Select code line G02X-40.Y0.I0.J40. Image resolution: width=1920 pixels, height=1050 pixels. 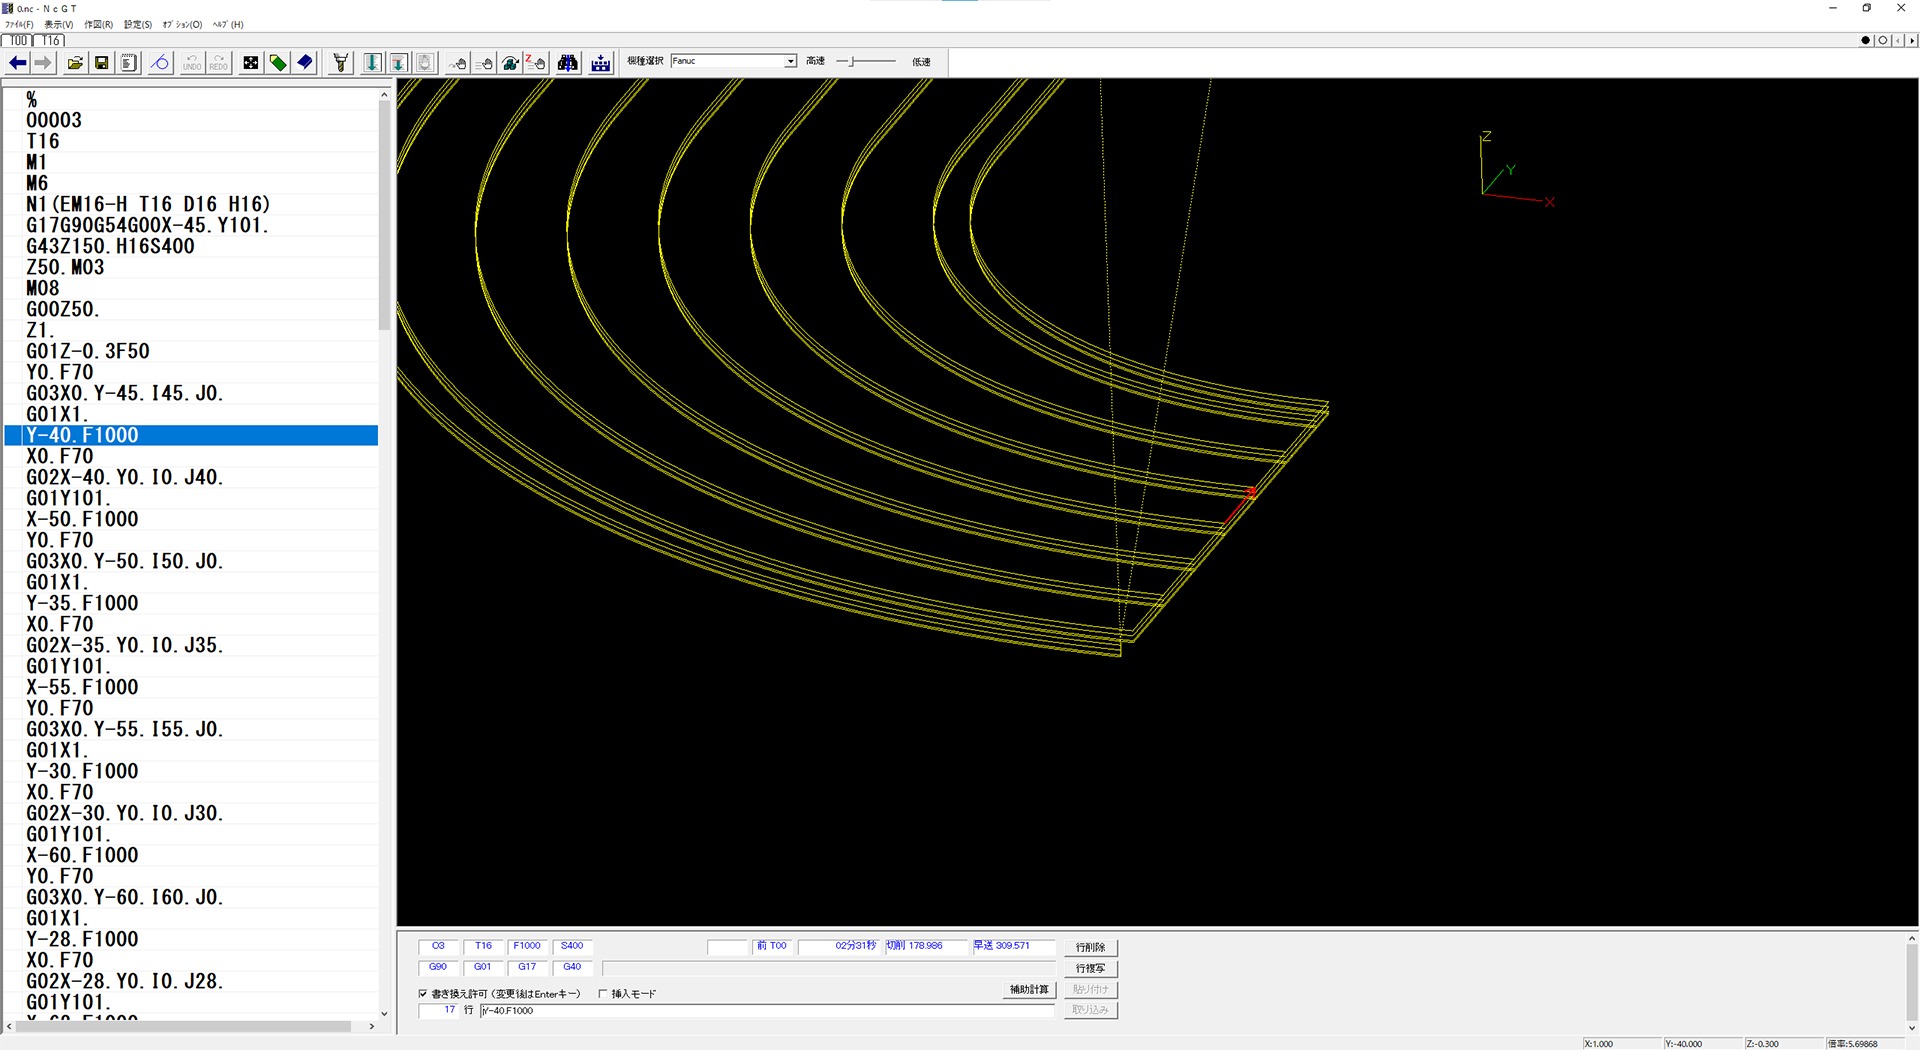point(124,477)
